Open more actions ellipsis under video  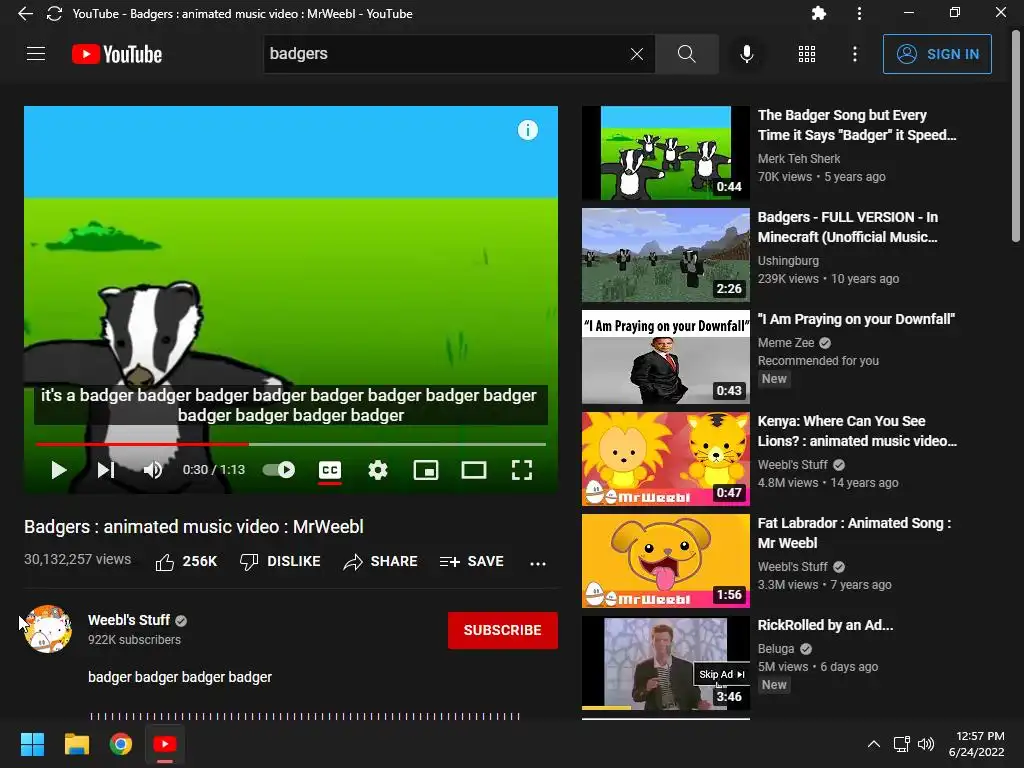click(x=537, y=563)
